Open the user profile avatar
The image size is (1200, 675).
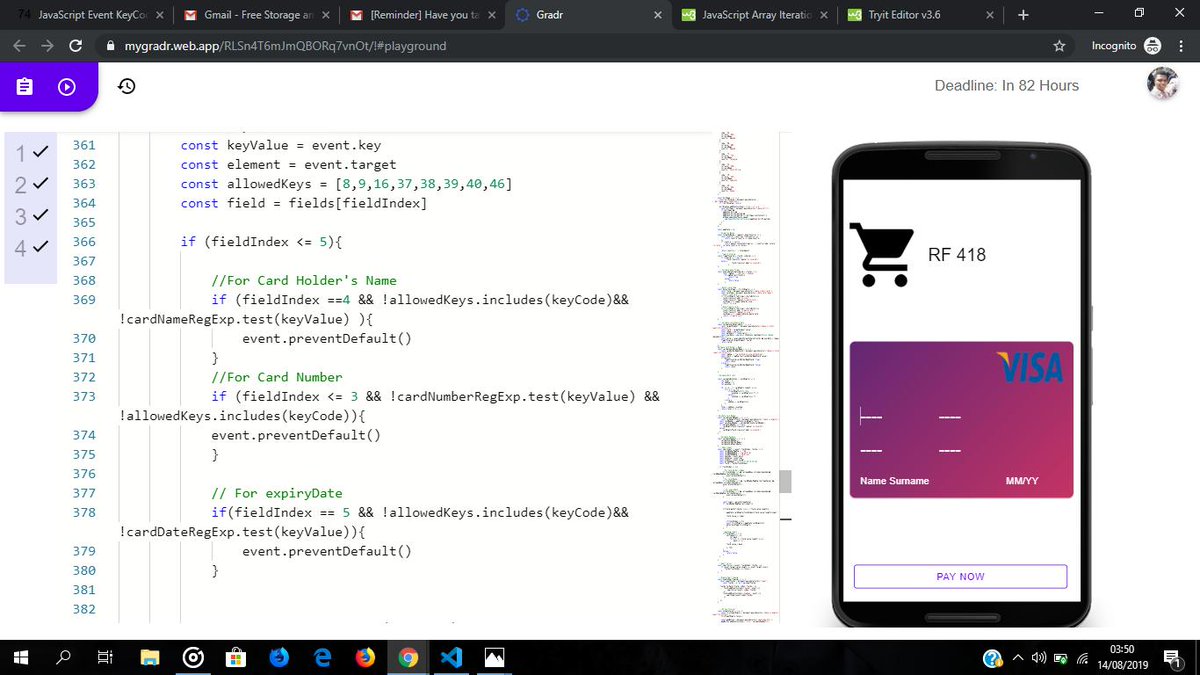[1163, 85]
